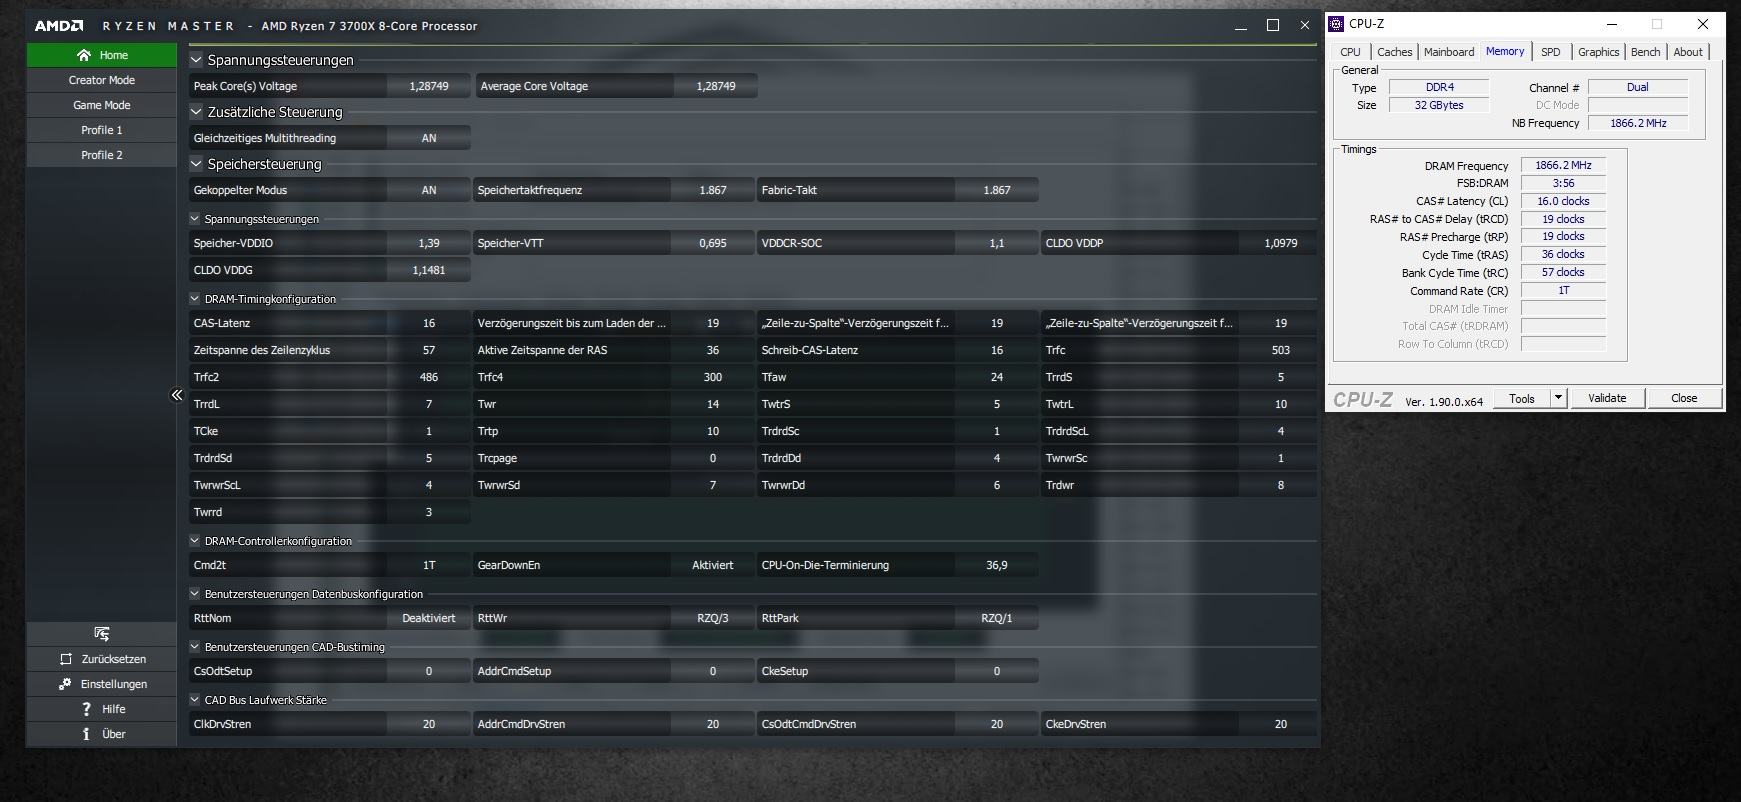Click DRAM Frequency field in CPU-Z
Image resolution: width=1741 pixels, height=802 pixels.
coord(1563,166)
